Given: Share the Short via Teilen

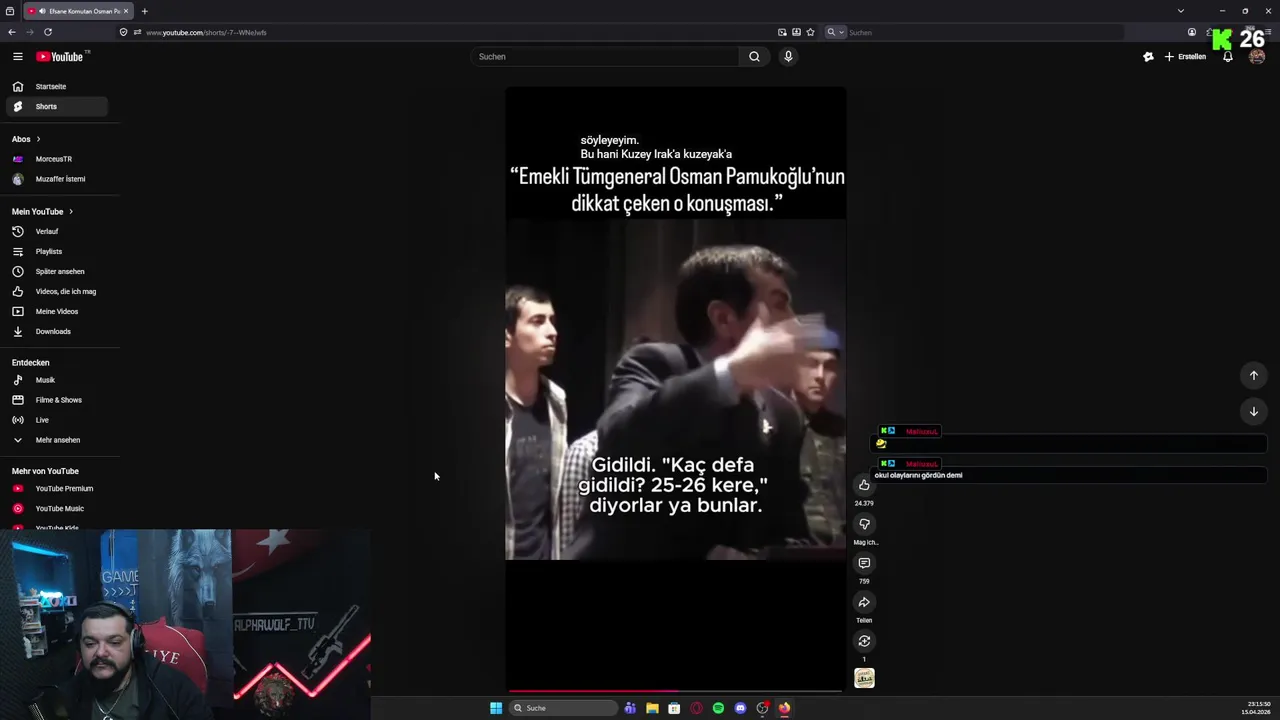Looking at the screenshot, I should pos(864,602).
